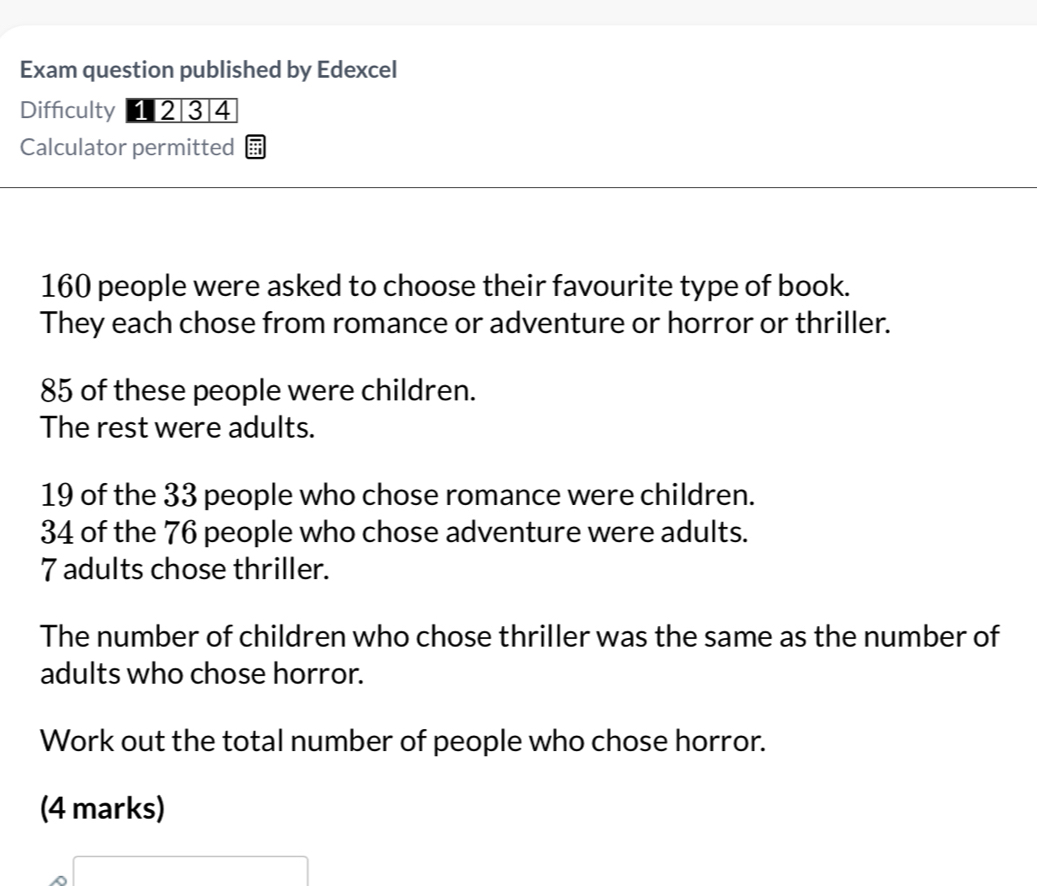Click the 'Work out the total number' sentence
Screen dimensions: 1037x886
pyautogui.click(x=404, y=741)
